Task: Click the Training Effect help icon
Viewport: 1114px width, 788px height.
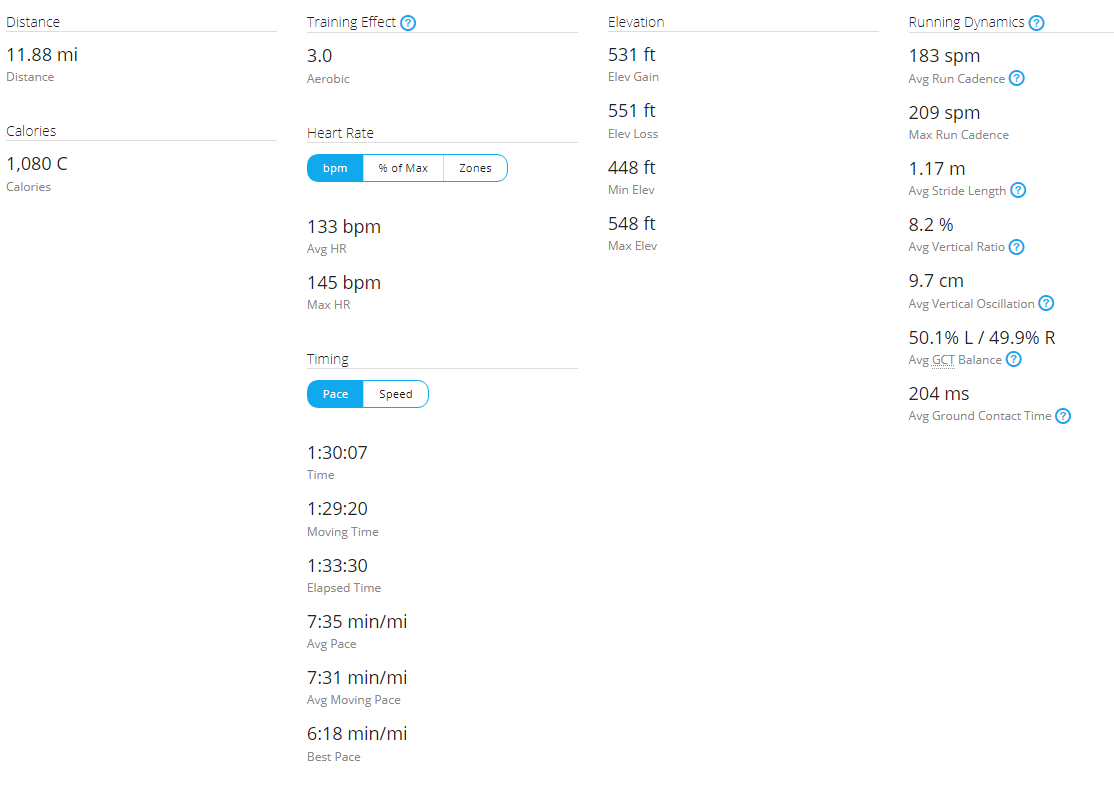Action: (408, 23)
